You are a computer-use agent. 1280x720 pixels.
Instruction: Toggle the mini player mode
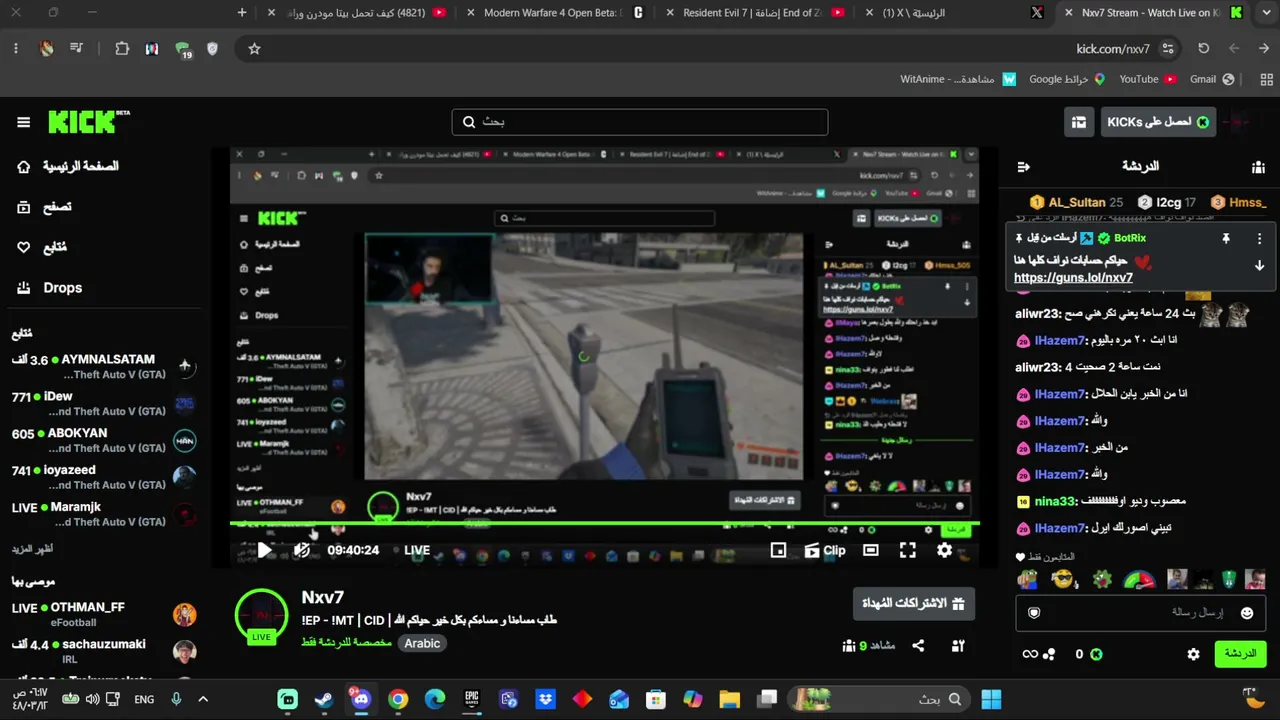[x=778, y=550]
